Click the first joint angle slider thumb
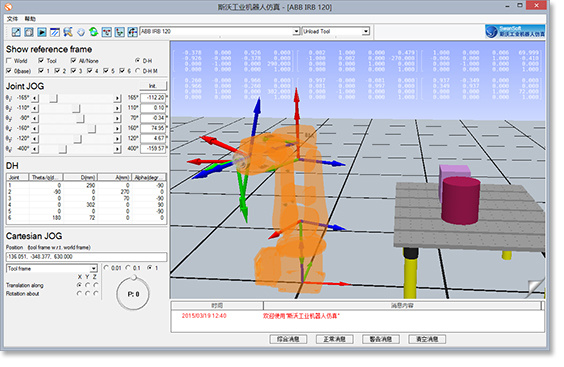Viewport: 564px width, 367px height. tap(54, 98)
